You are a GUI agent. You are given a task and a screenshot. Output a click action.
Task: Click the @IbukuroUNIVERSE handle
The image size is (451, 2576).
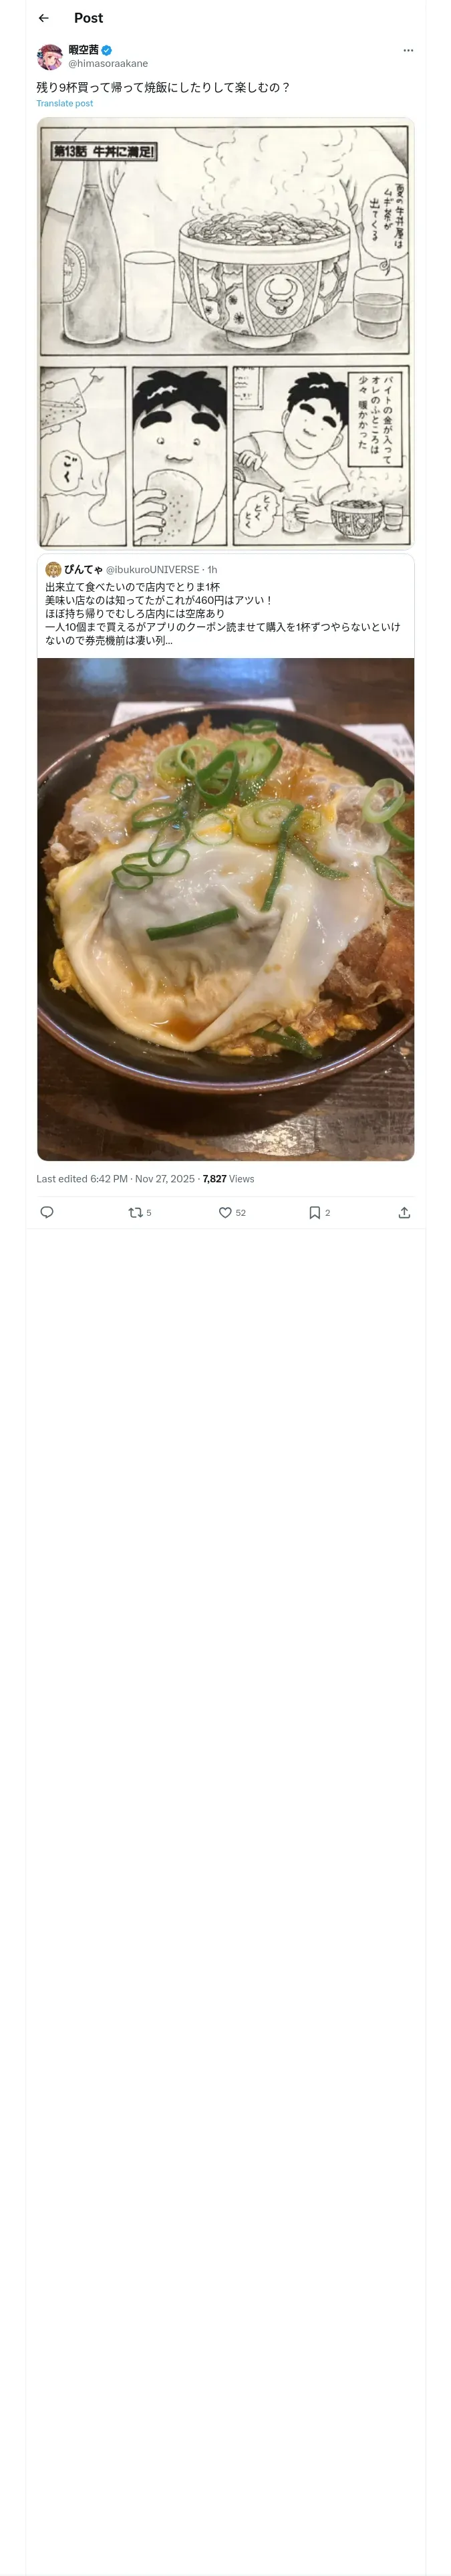(152, 570)
